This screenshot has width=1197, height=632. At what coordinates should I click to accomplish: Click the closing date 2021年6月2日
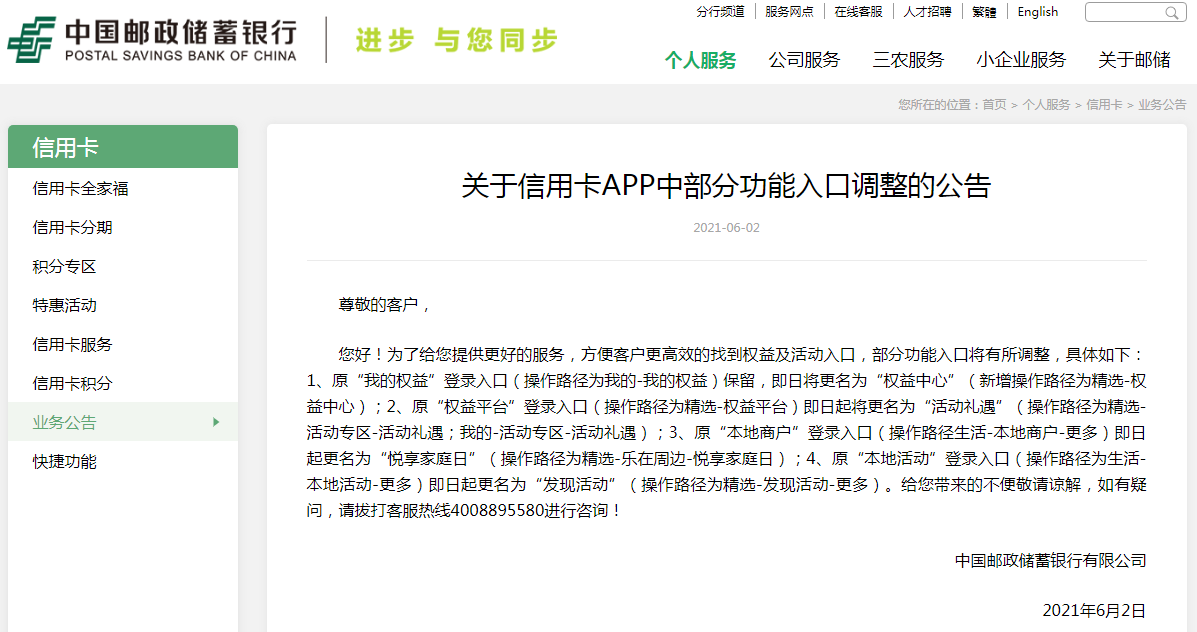[x=1094, y=611]
